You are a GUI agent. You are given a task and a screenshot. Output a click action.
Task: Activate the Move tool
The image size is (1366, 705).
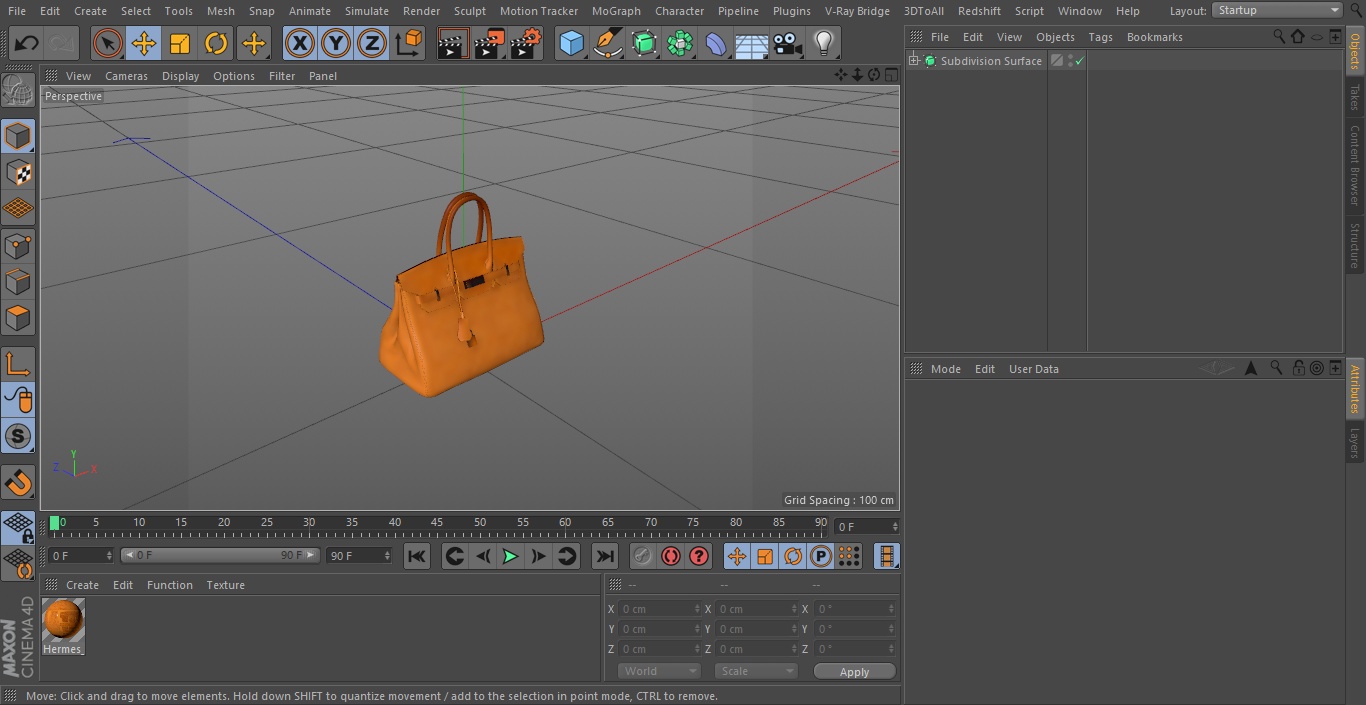pos(144,43)
